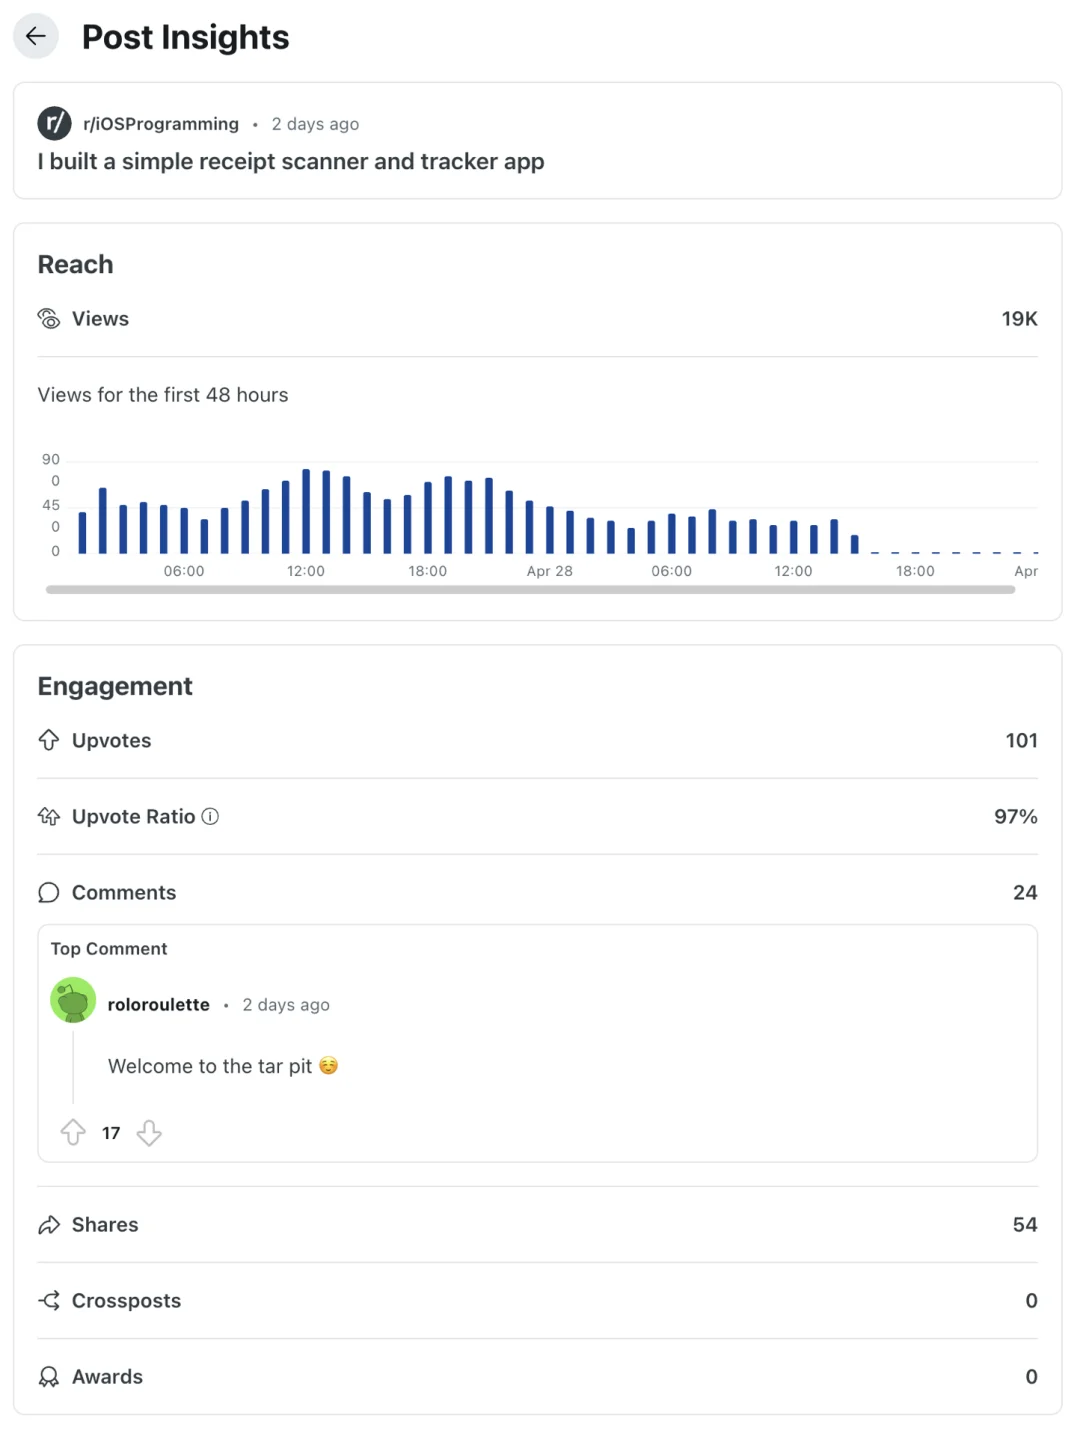Open the r/iOSProgramming subreddit avatar
The width and height of the screenshot is (1080, 1436).
point(54,123)
